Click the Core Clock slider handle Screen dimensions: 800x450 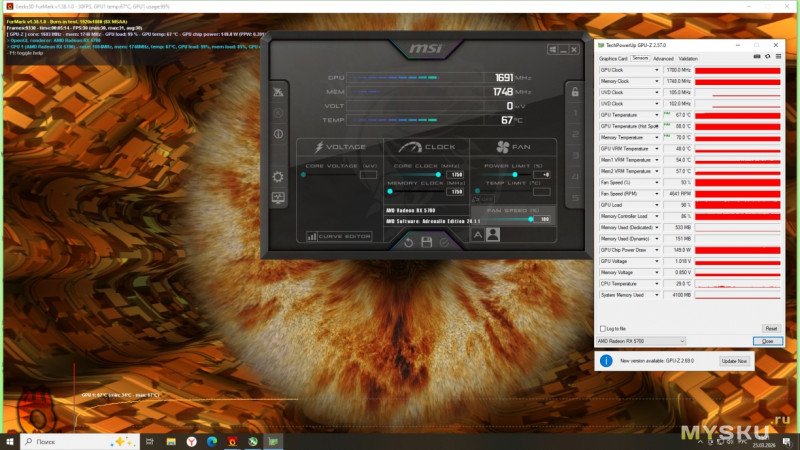(437, 174)
